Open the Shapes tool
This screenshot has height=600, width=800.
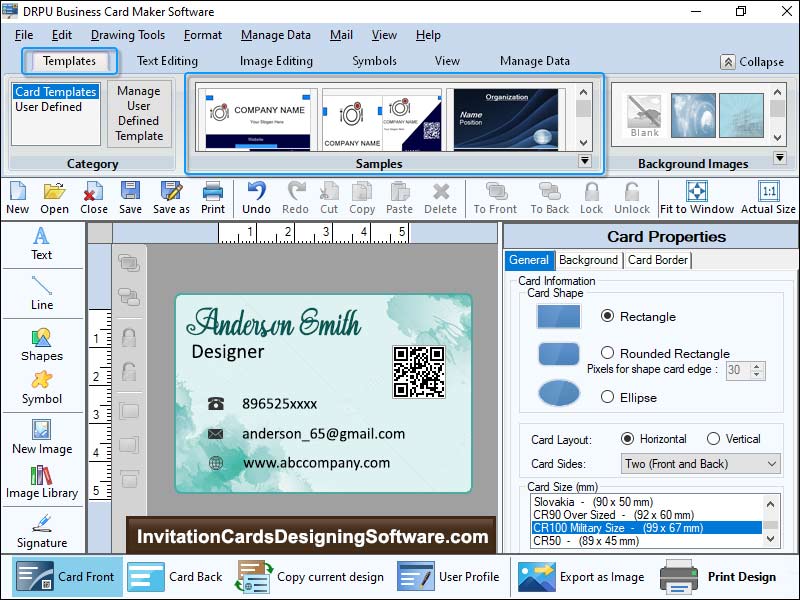pos(41,343)
